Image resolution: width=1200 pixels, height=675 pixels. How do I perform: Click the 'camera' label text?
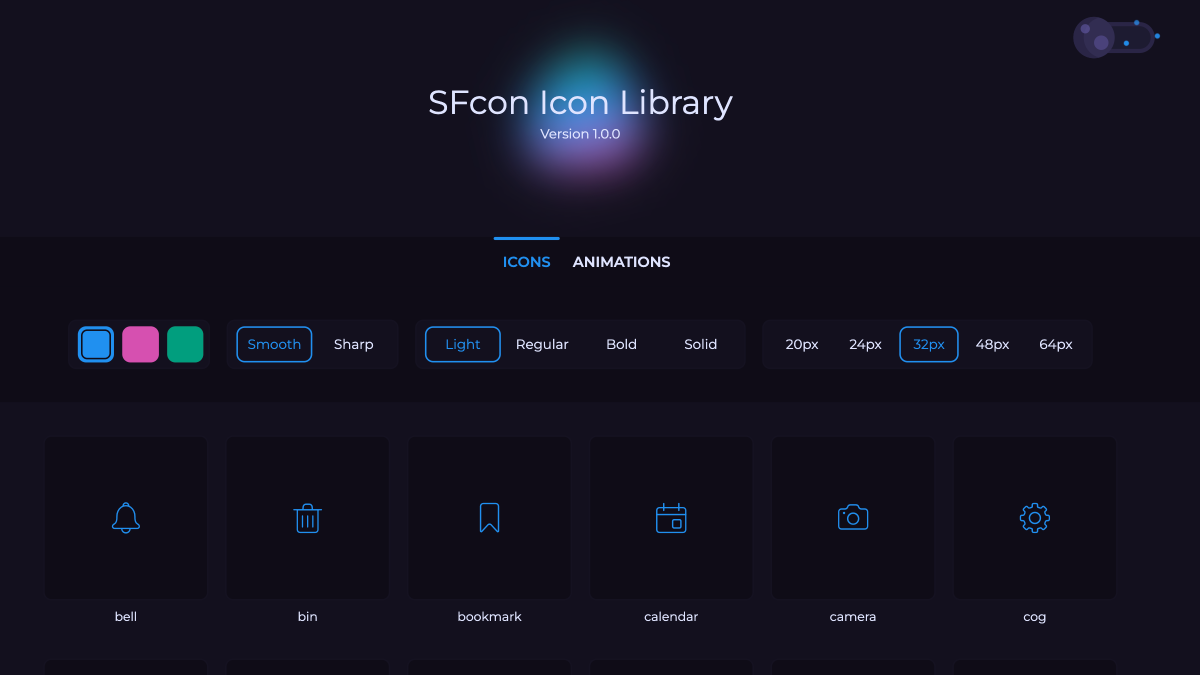tap(853, 617)
